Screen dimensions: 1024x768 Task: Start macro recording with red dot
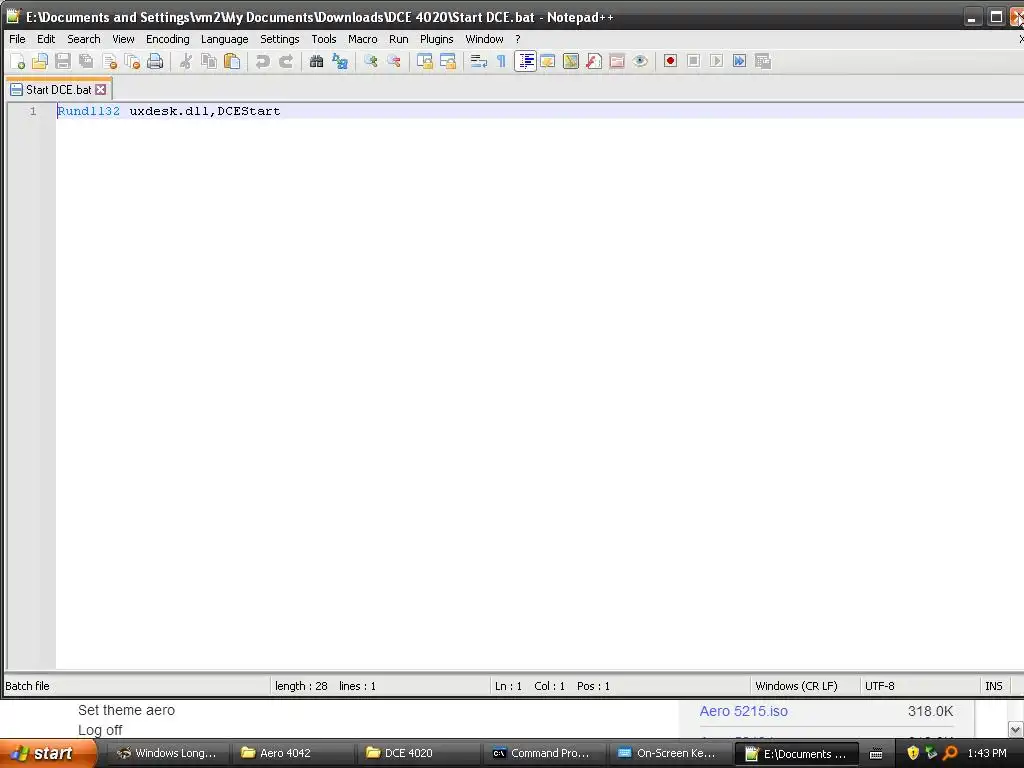click(x=670, y=61)
